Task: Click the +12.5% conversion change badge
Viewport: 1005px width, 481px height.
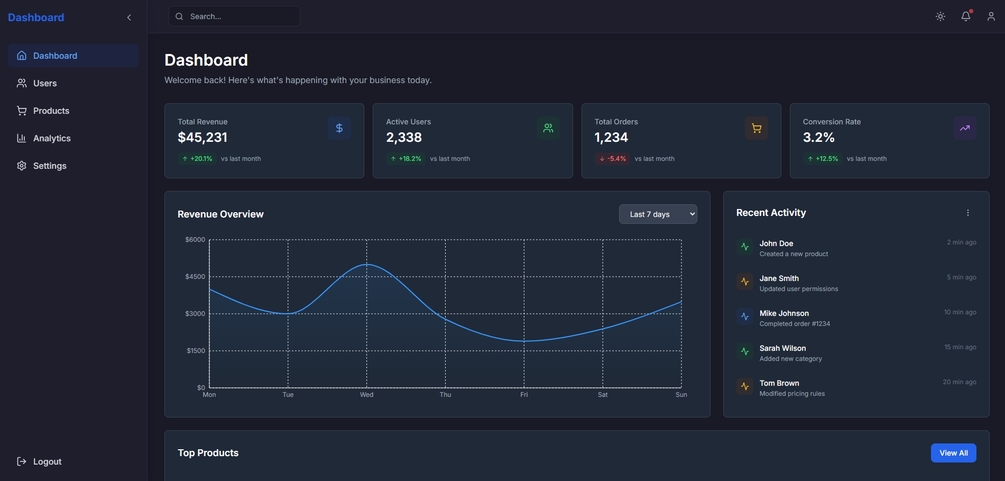Action: [822, 158]
